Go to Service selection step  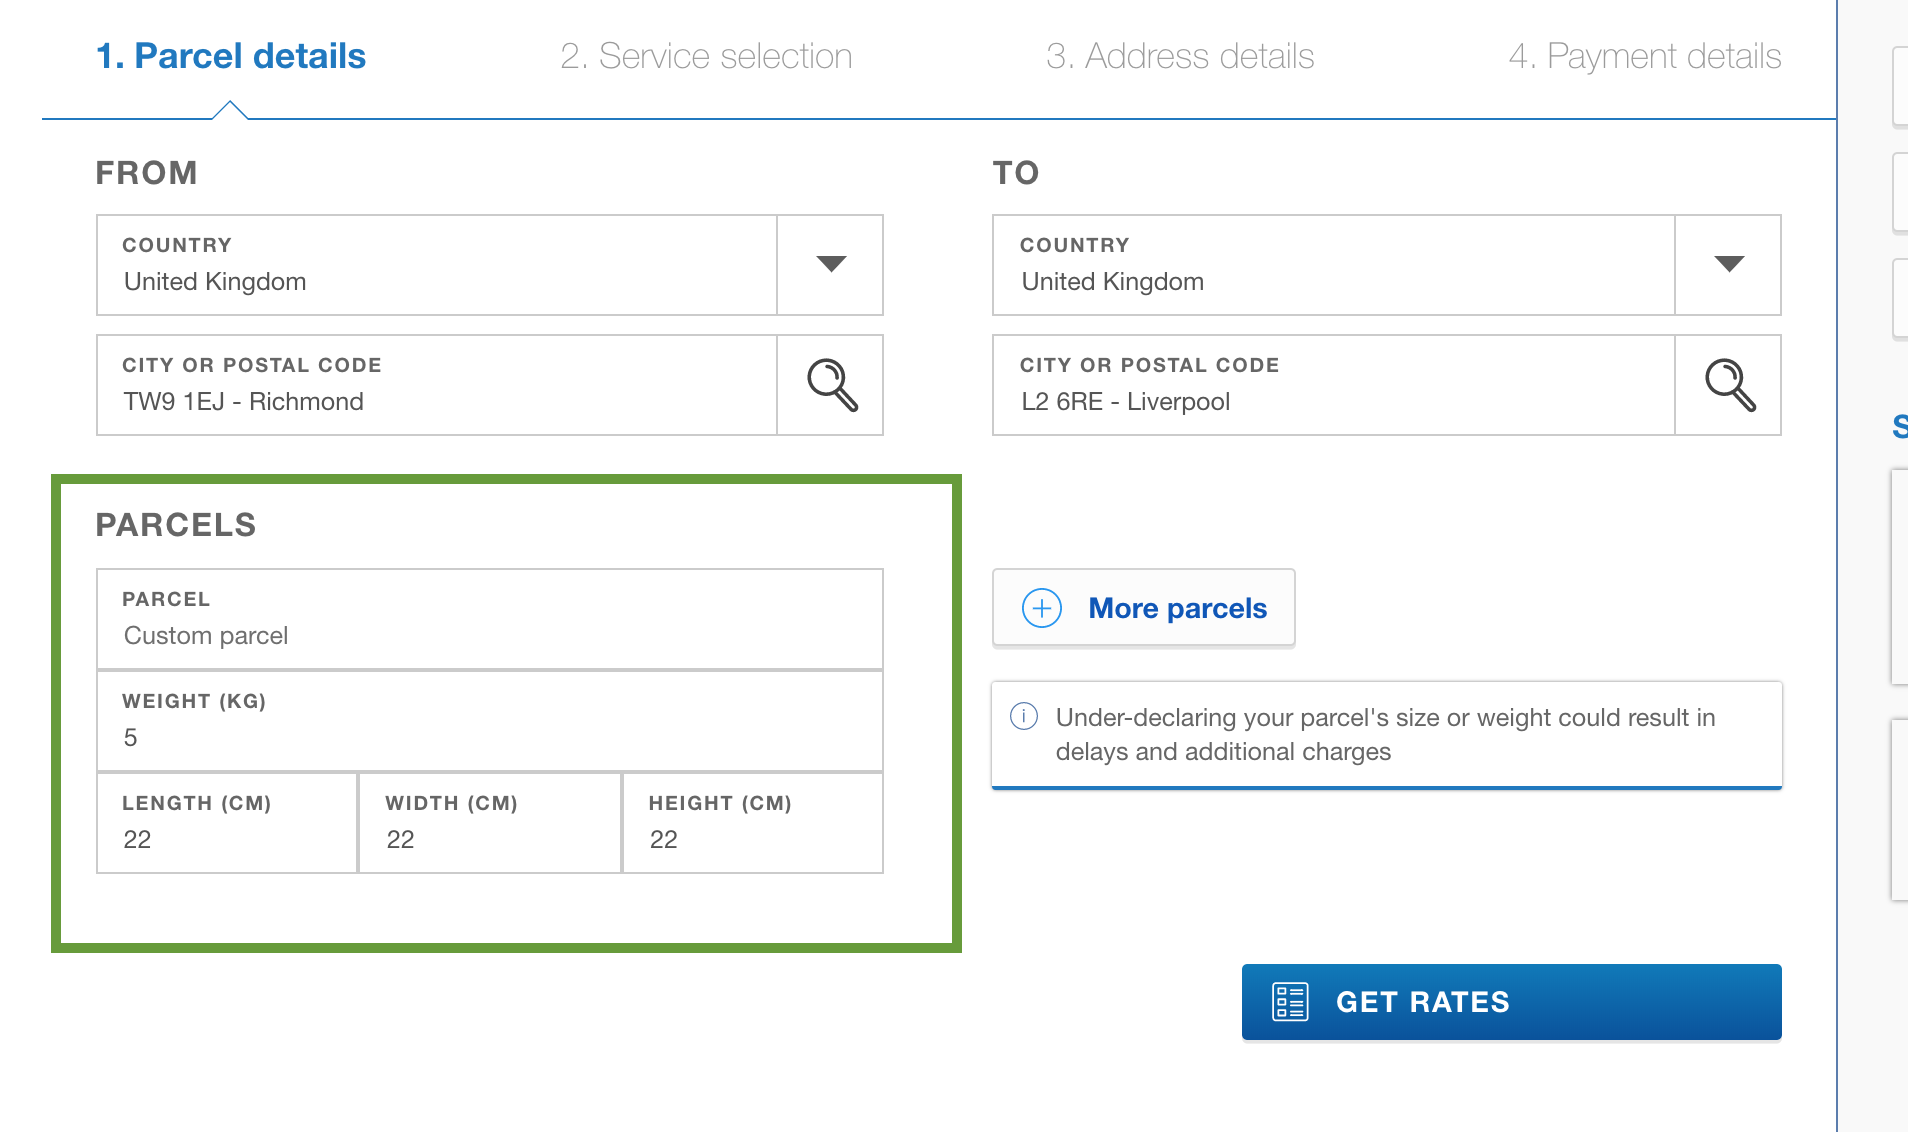pos(706,56)
